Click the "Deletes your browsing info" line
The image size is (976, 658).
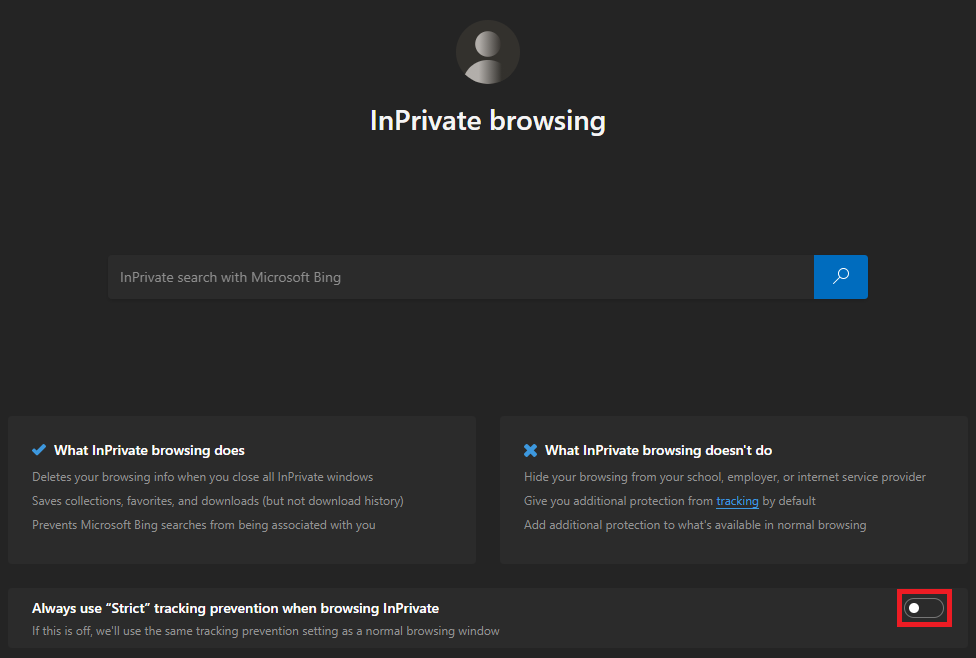(202, 477)
